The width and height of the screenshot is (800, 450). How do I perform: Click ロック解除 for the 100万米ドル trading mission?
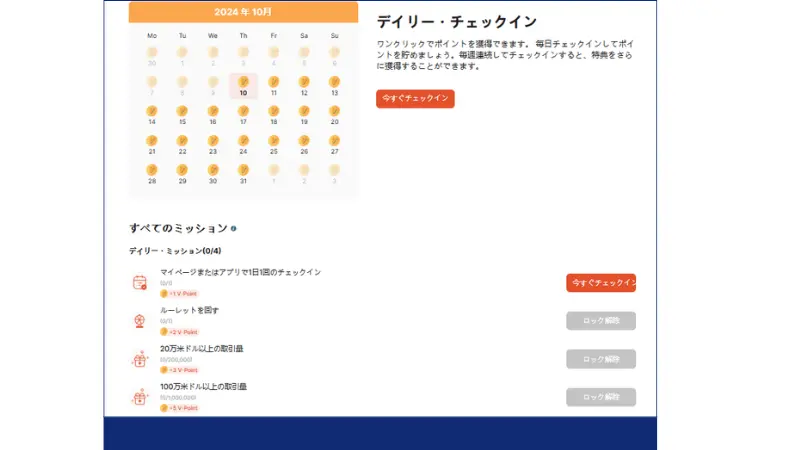tap(600, 397)
